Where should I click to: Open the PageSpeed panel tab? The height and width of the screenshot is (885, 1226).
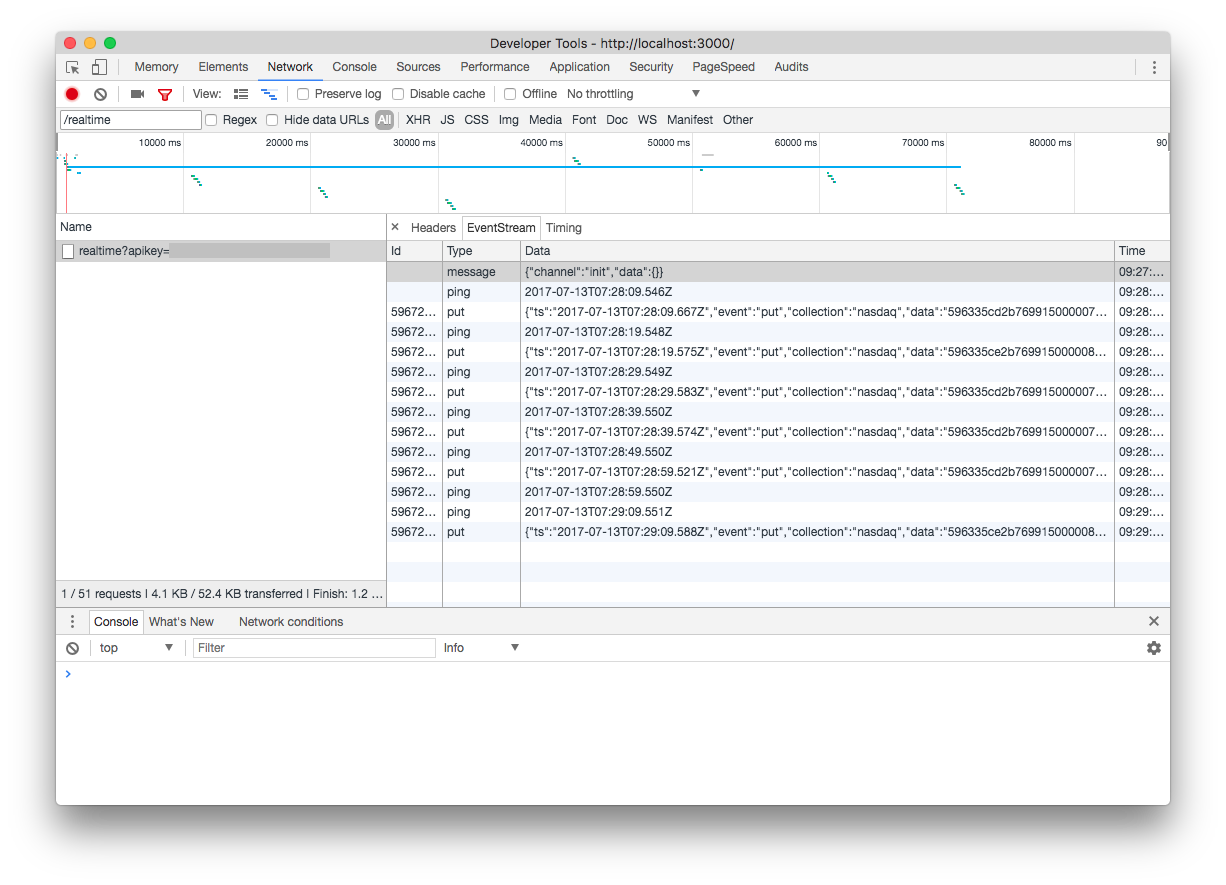[723, 67]
